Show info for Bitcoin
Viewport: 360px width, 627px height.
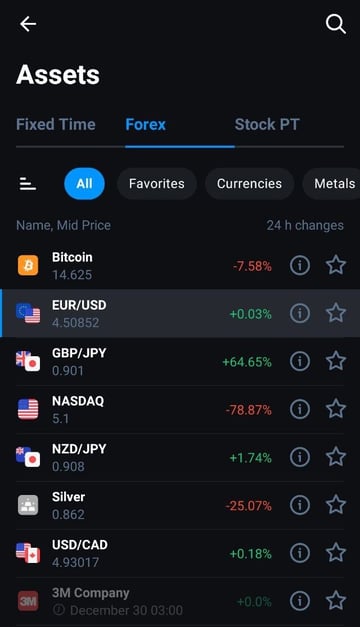click(x=300, y=265)
